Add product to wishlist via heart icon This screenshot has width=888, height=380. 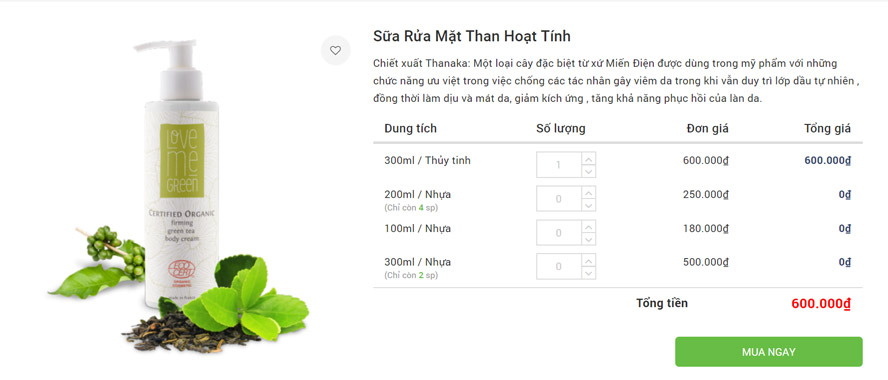pos(335,50)
